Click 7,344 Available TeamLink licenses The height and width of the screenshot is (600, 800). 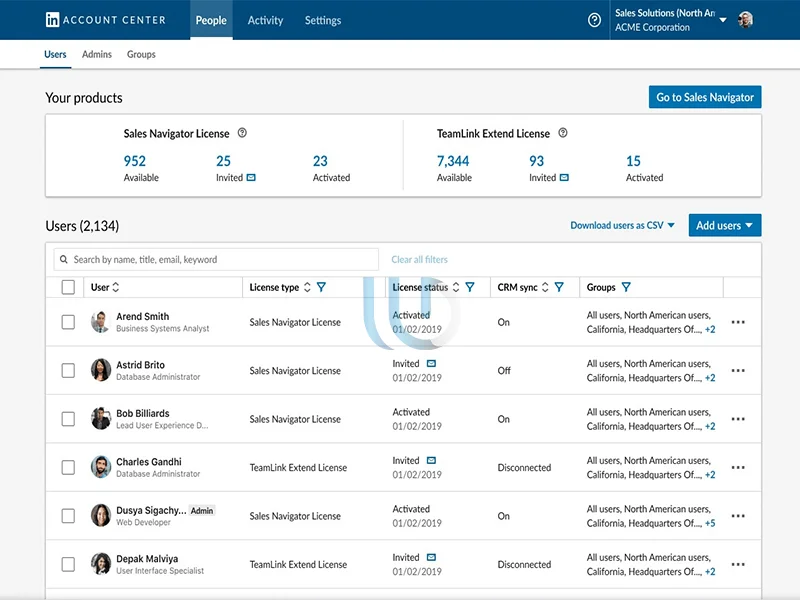[x=453, y=161]
